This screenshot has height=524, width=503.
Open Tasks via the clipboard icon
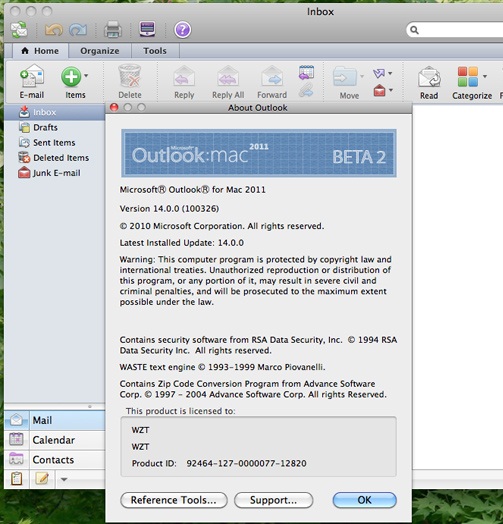pyautogui.click(x=17, y=479)
